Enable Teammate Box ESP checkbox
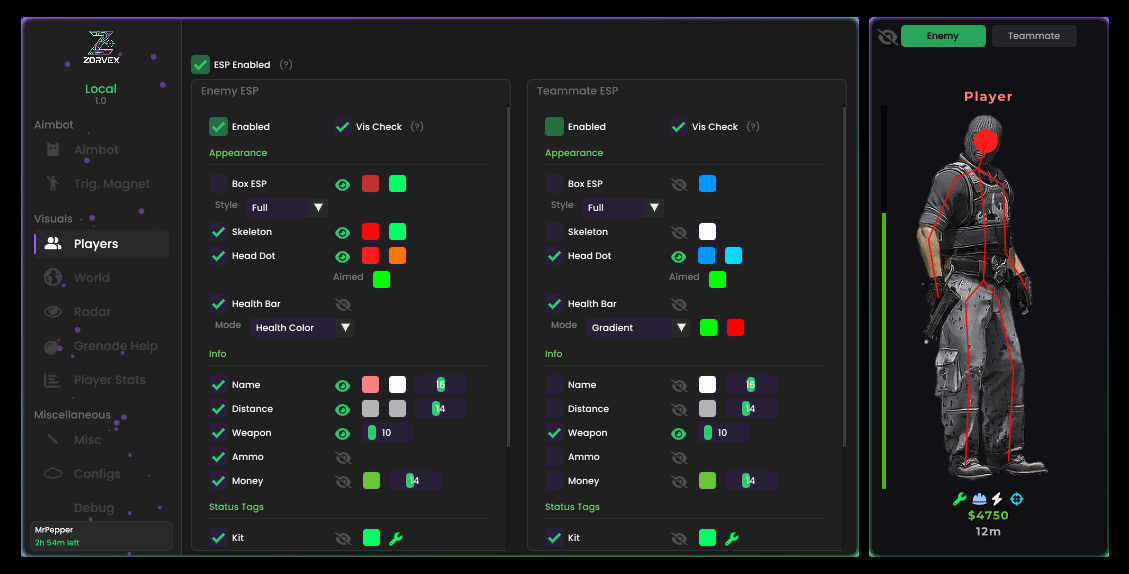This screenshot has height=574, width=1129. click(554, 184)
